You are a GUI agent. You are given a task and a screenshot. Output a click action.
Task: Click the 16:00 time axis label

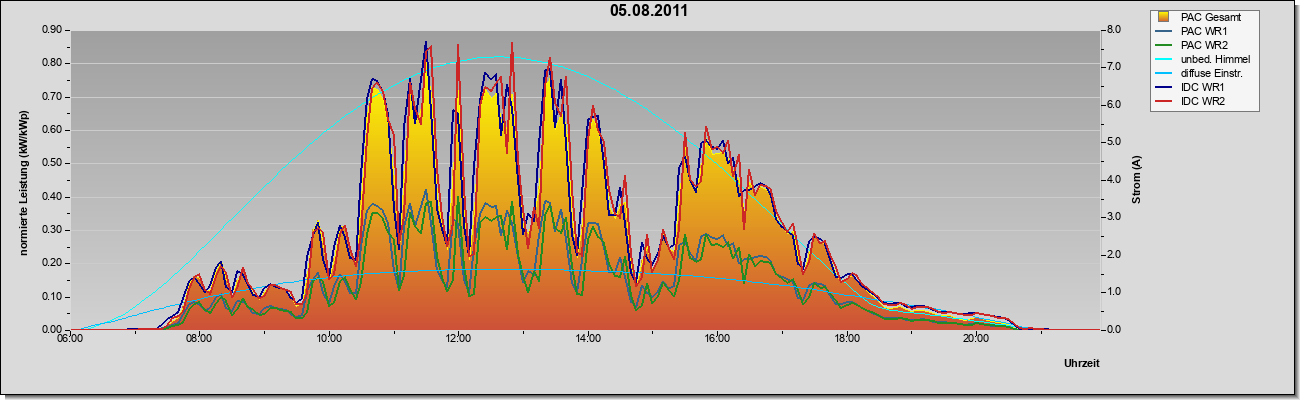(717, 340)
